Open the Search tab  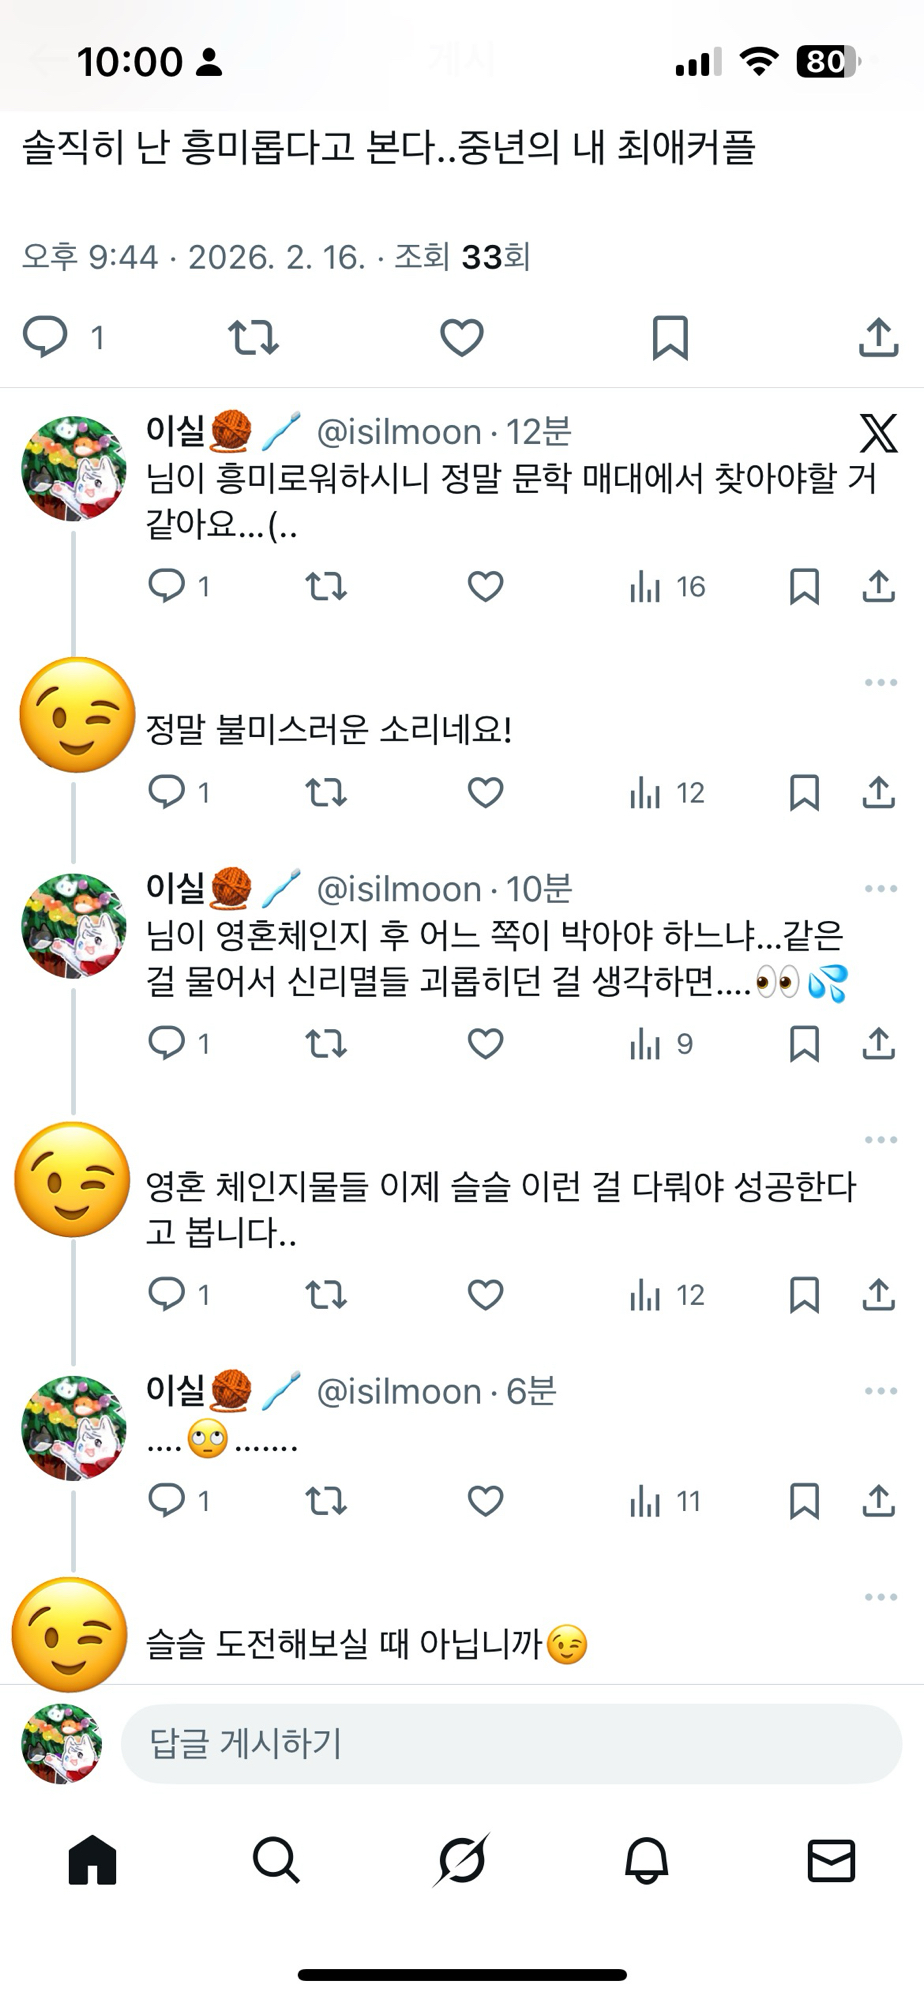click(x=276, y=1861)
